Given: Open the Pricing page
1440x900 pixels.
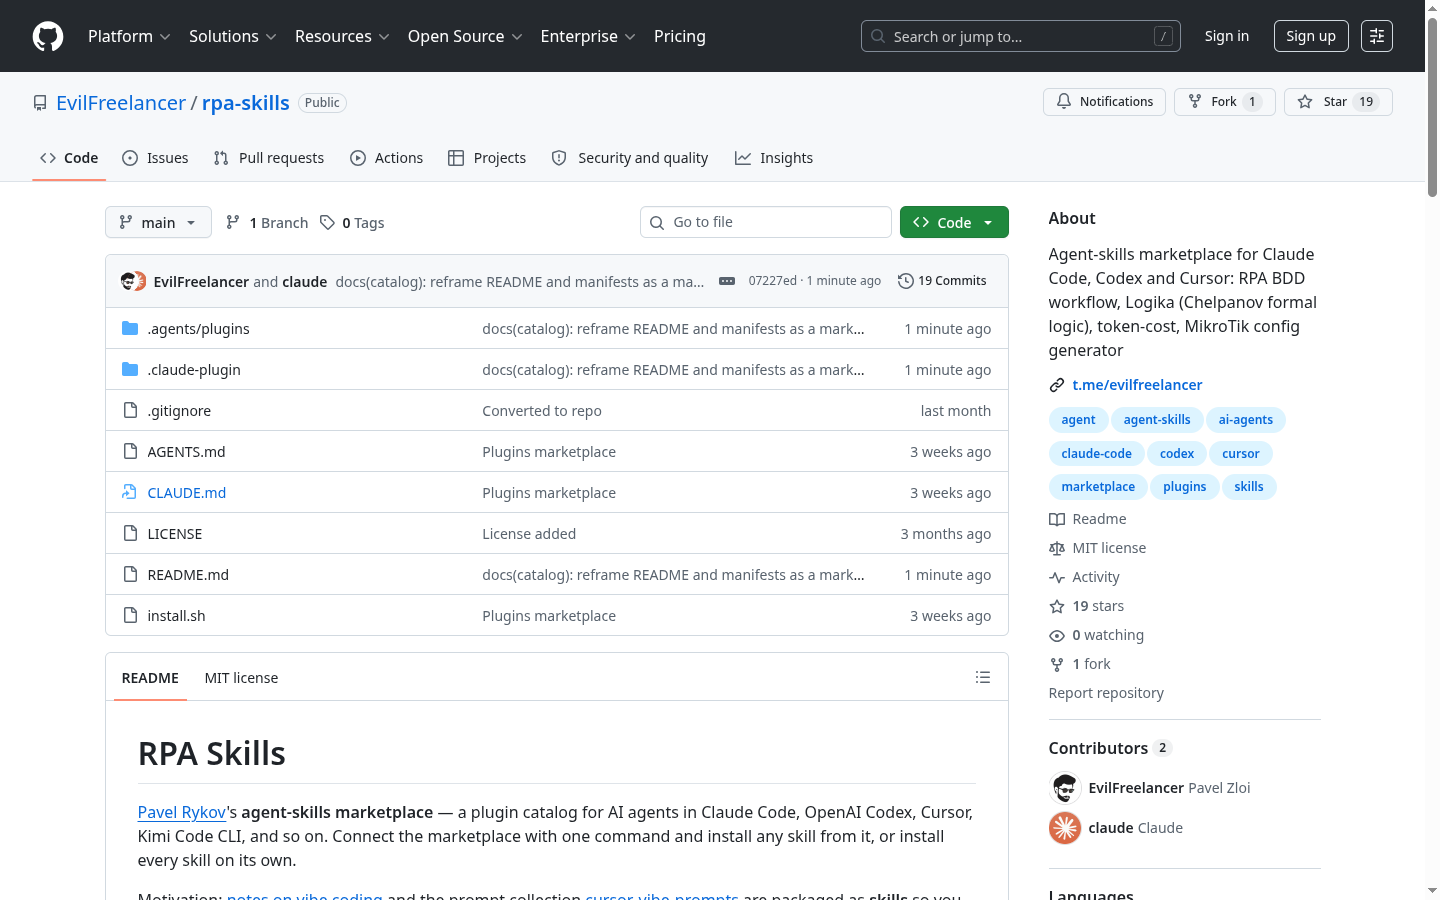Looking at the screenshot, I should click(x=680, y=36).
